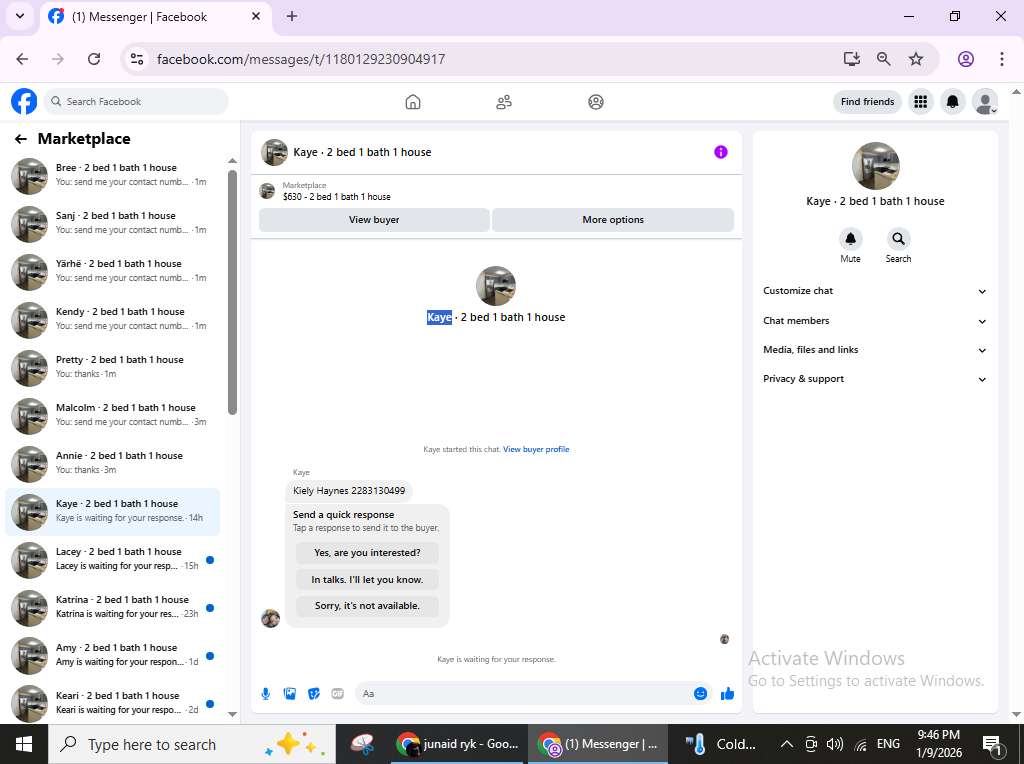Open Windows notification center icon

point(993,744)
